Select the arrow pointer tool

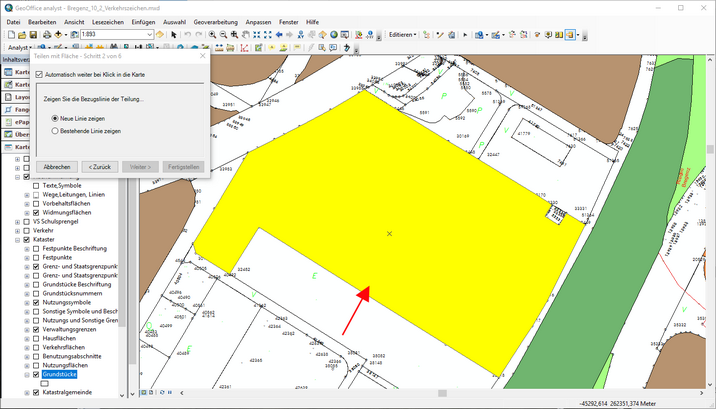174,34
